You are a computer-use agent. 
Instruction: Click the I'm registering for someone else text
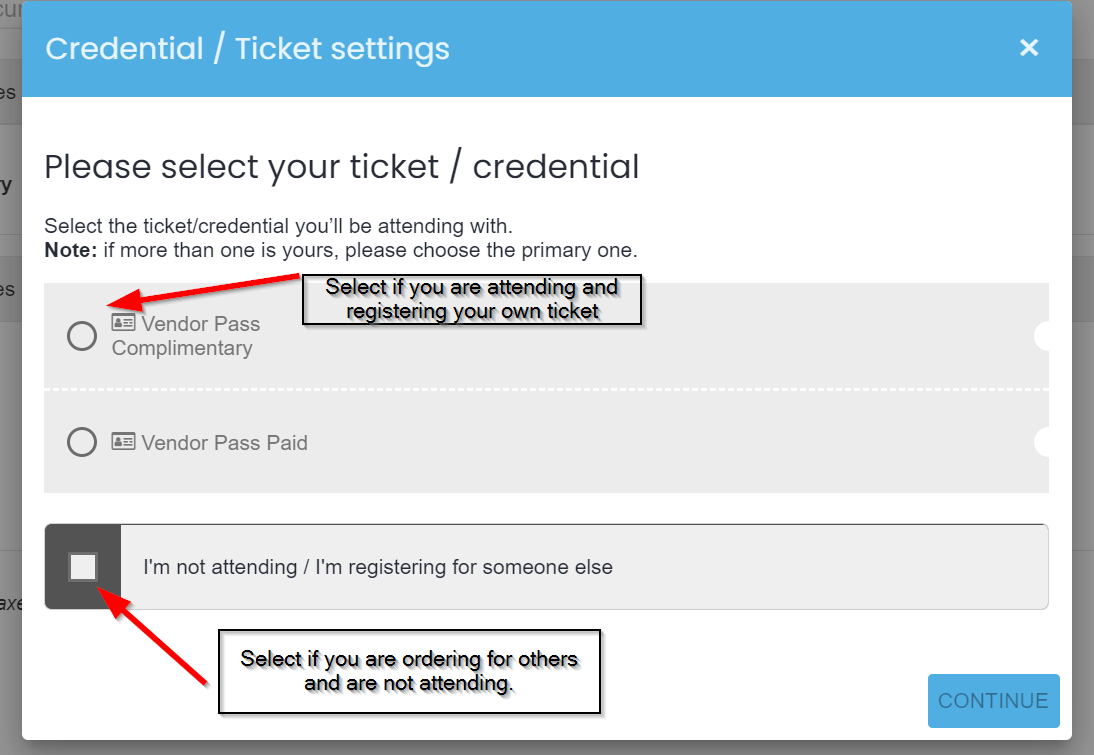[x=464, y=567]
